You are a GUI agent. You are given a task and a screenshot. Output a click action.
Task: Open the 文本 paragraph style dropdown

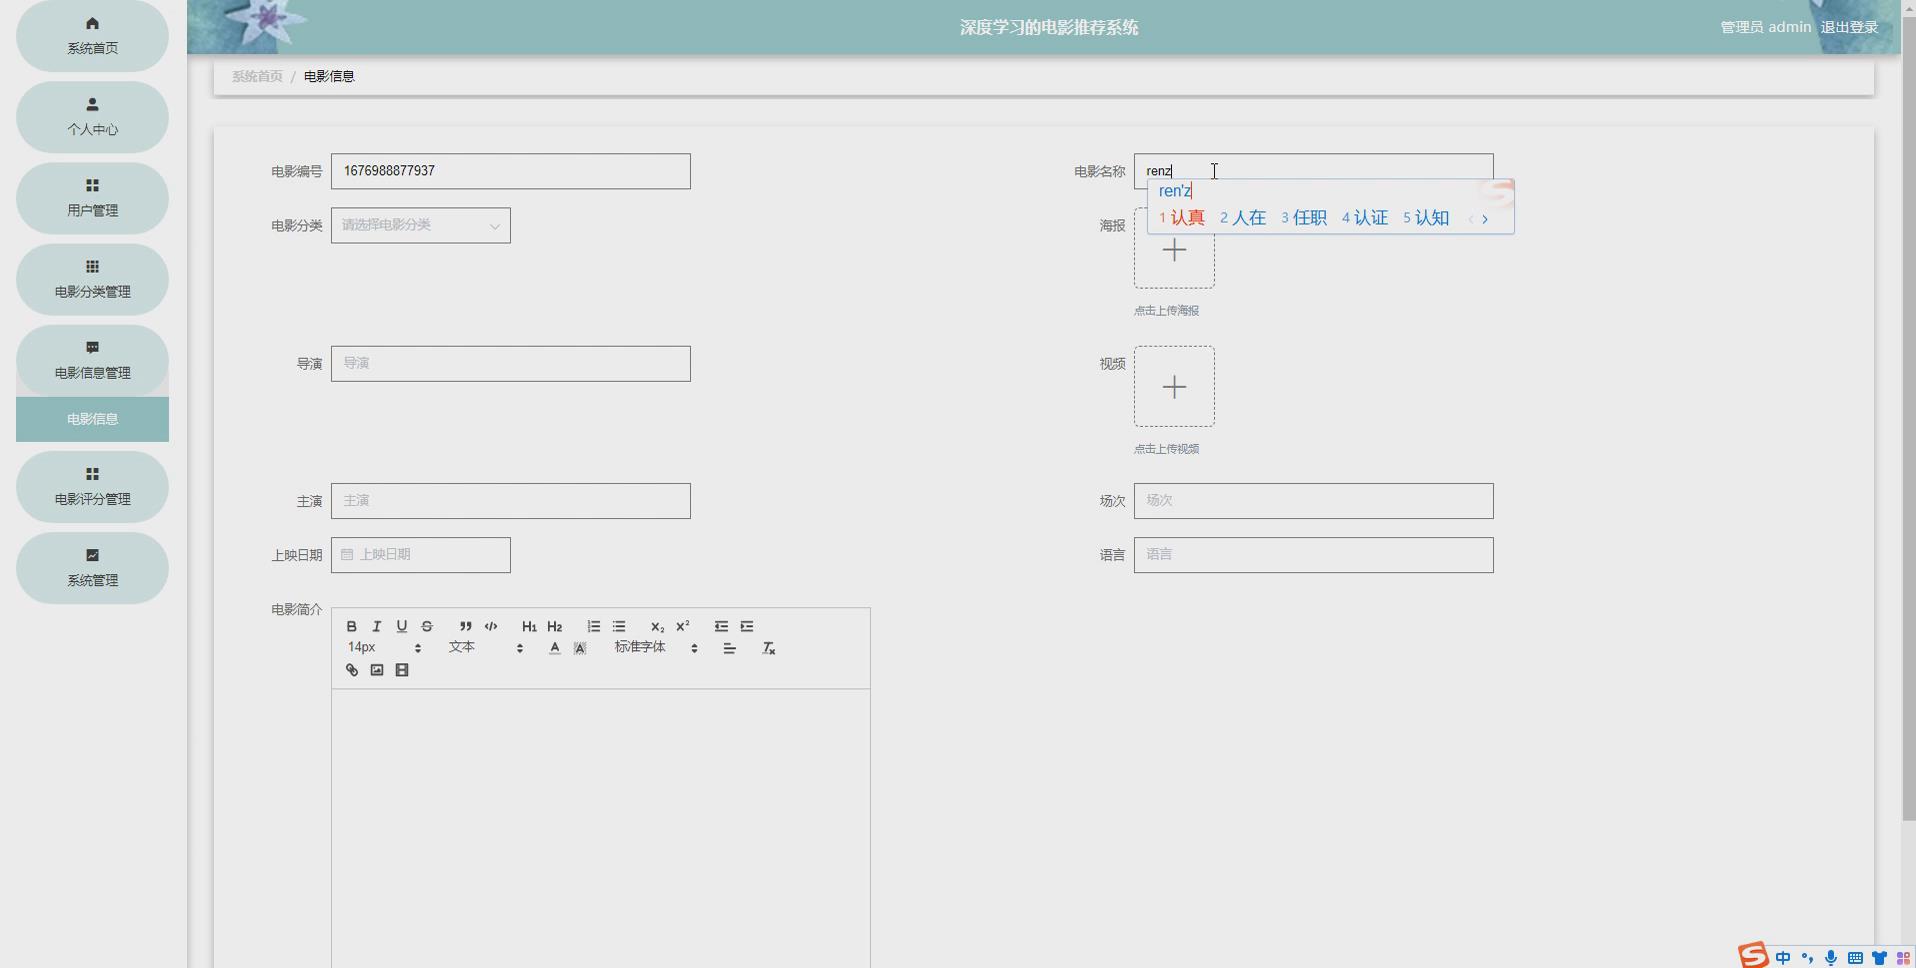click(486, 648)
